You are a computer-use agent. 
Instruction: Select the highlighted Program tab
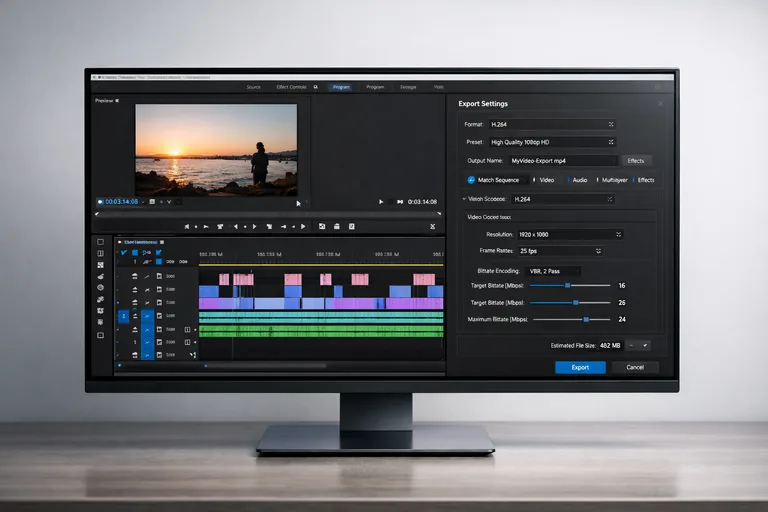point(341,87)
